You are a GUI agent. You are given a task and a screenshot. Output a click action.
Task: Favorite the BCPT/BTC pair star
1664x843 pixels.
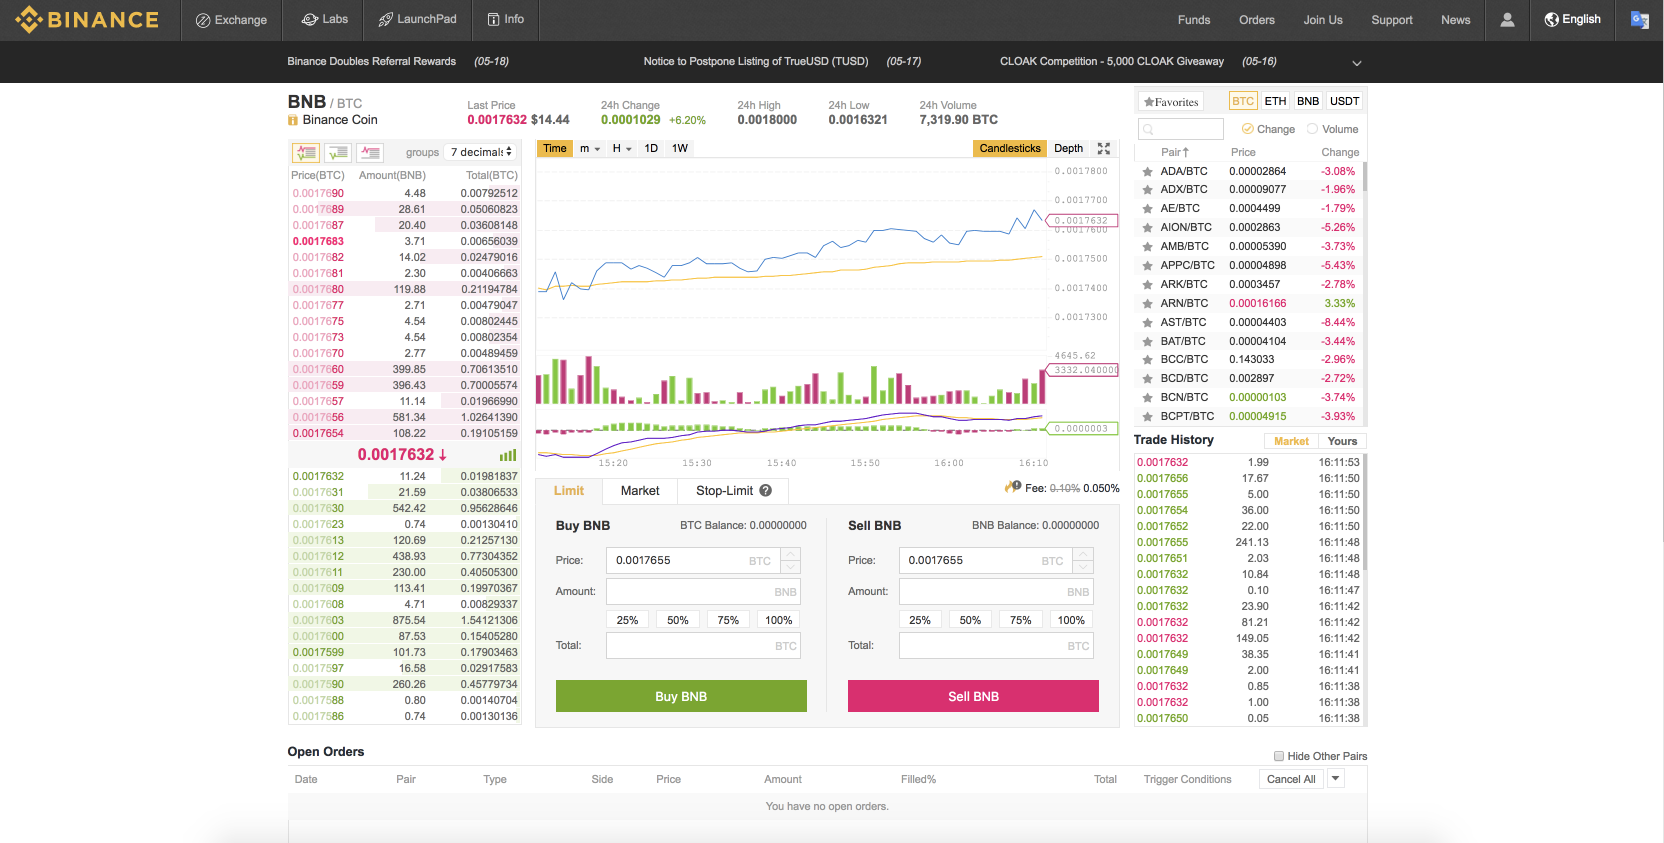coord(1147,417)
